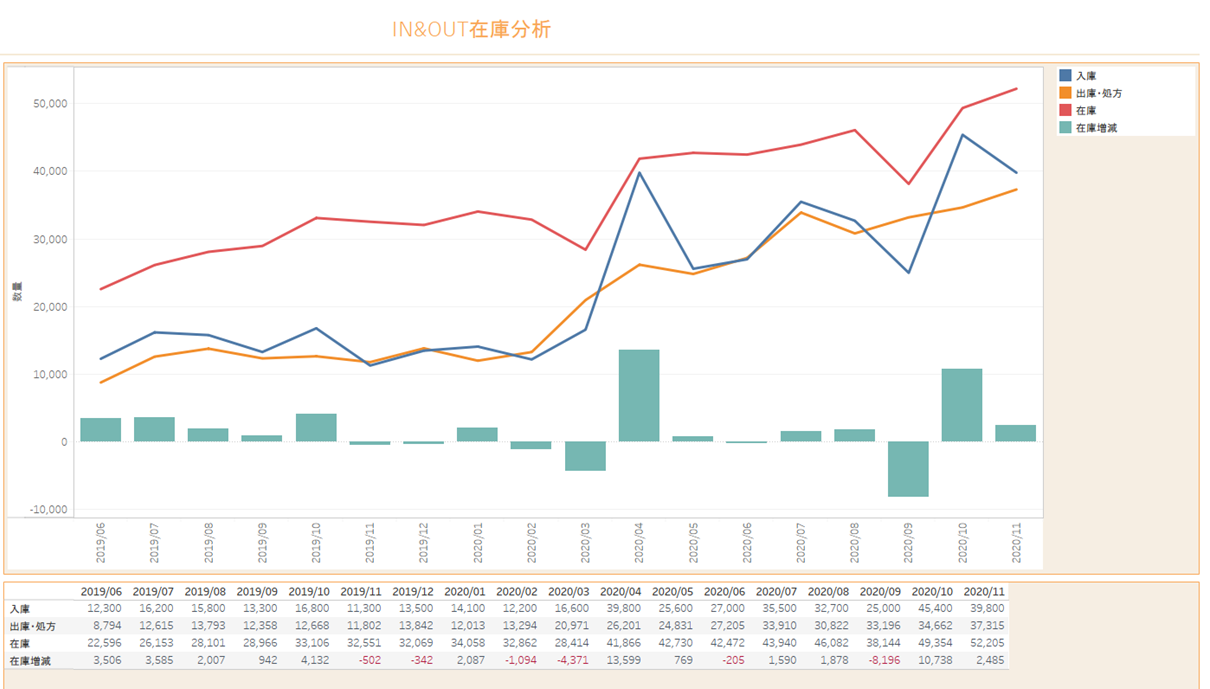The height and width of the screenshot is (689, 1210).
Task: Click the 2020/03 negative teal bar
Action: 585,456
